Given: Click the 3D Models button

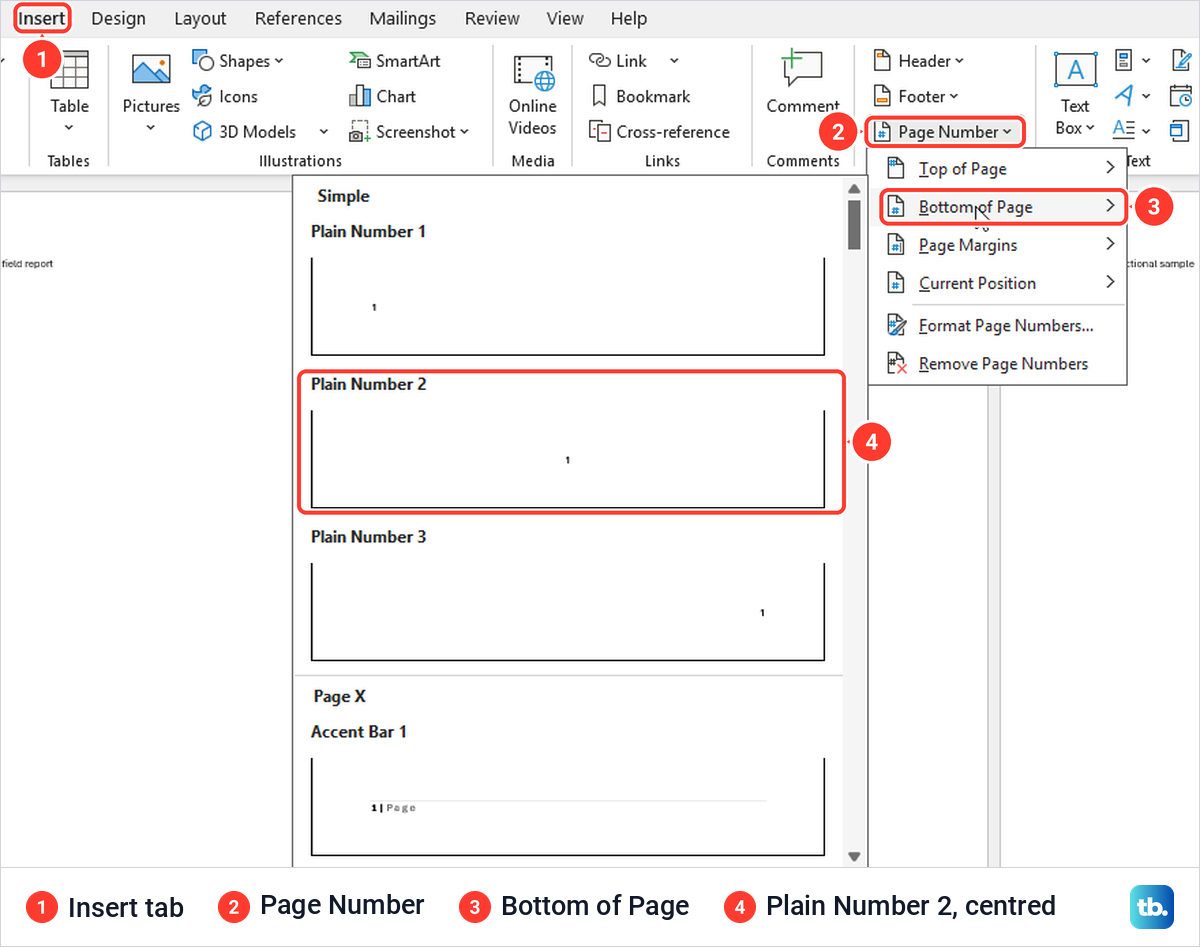Looking at the screenshot, I should 246,131.
